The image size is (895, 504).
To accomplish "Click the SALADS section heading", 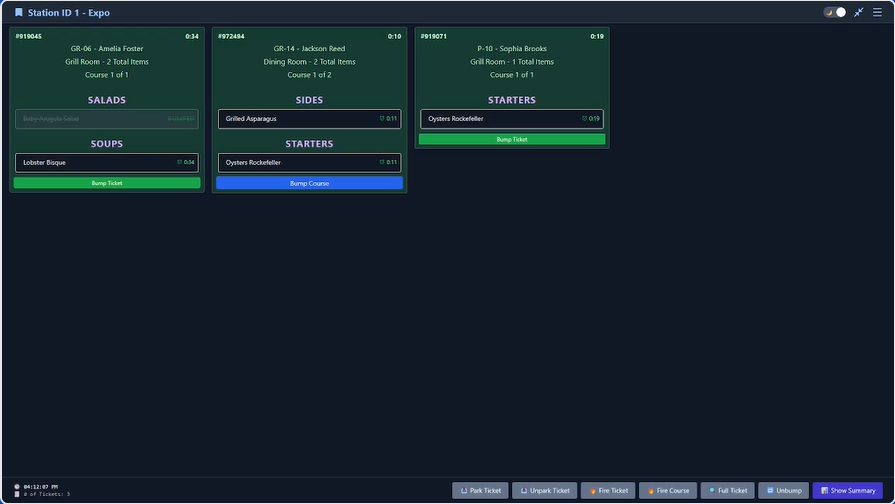I will pyautogui.click(x=107, y=100).
